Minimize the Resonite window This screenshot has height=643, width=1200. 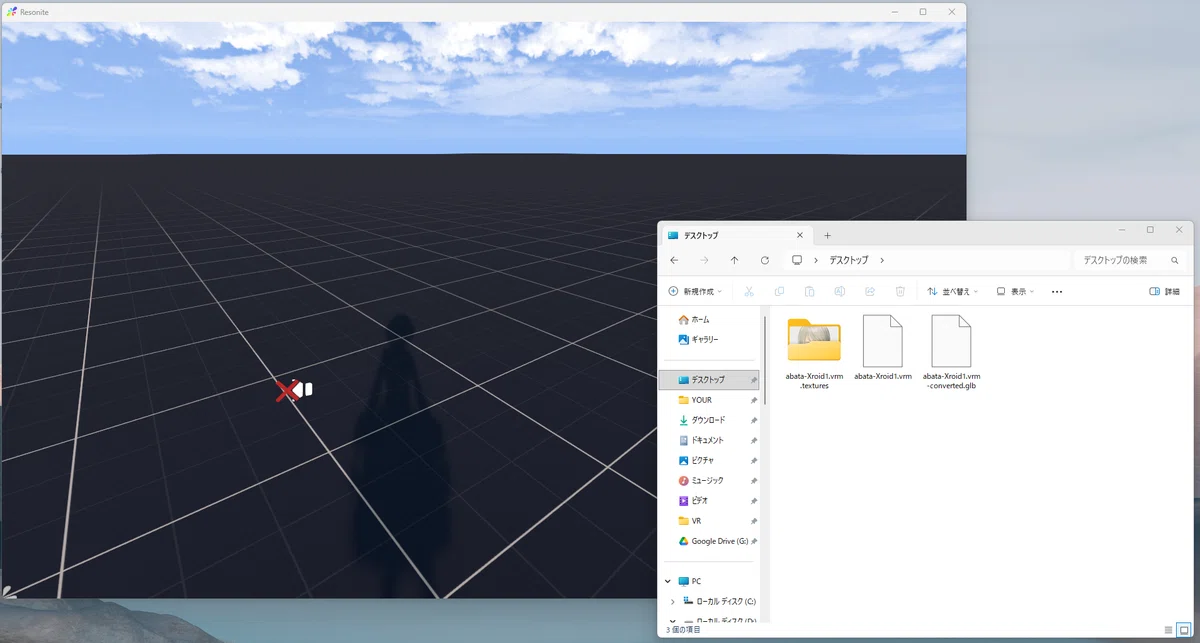(x=894, y=12)
